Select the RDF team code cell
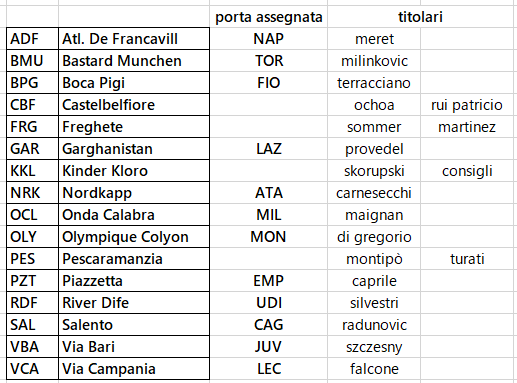Viewport: 517px width, 383px height. 32,303
